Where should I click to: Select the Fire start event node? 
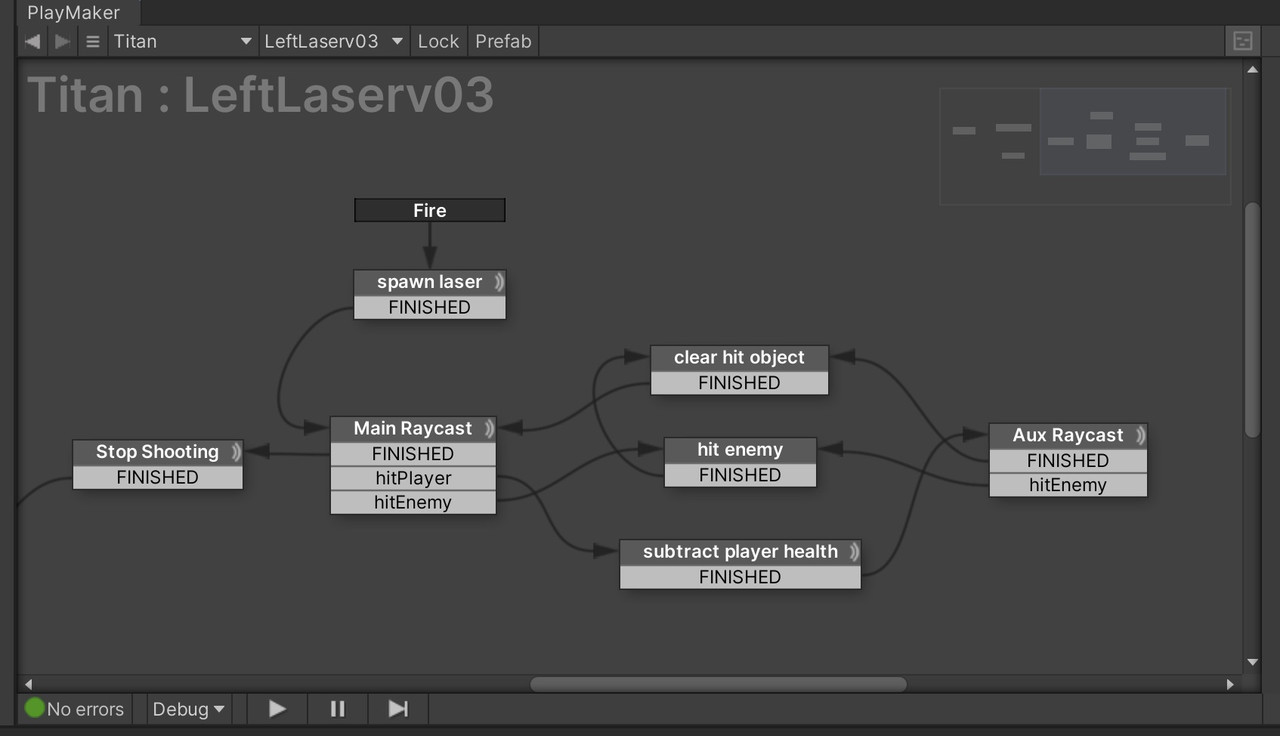point(430,210)
